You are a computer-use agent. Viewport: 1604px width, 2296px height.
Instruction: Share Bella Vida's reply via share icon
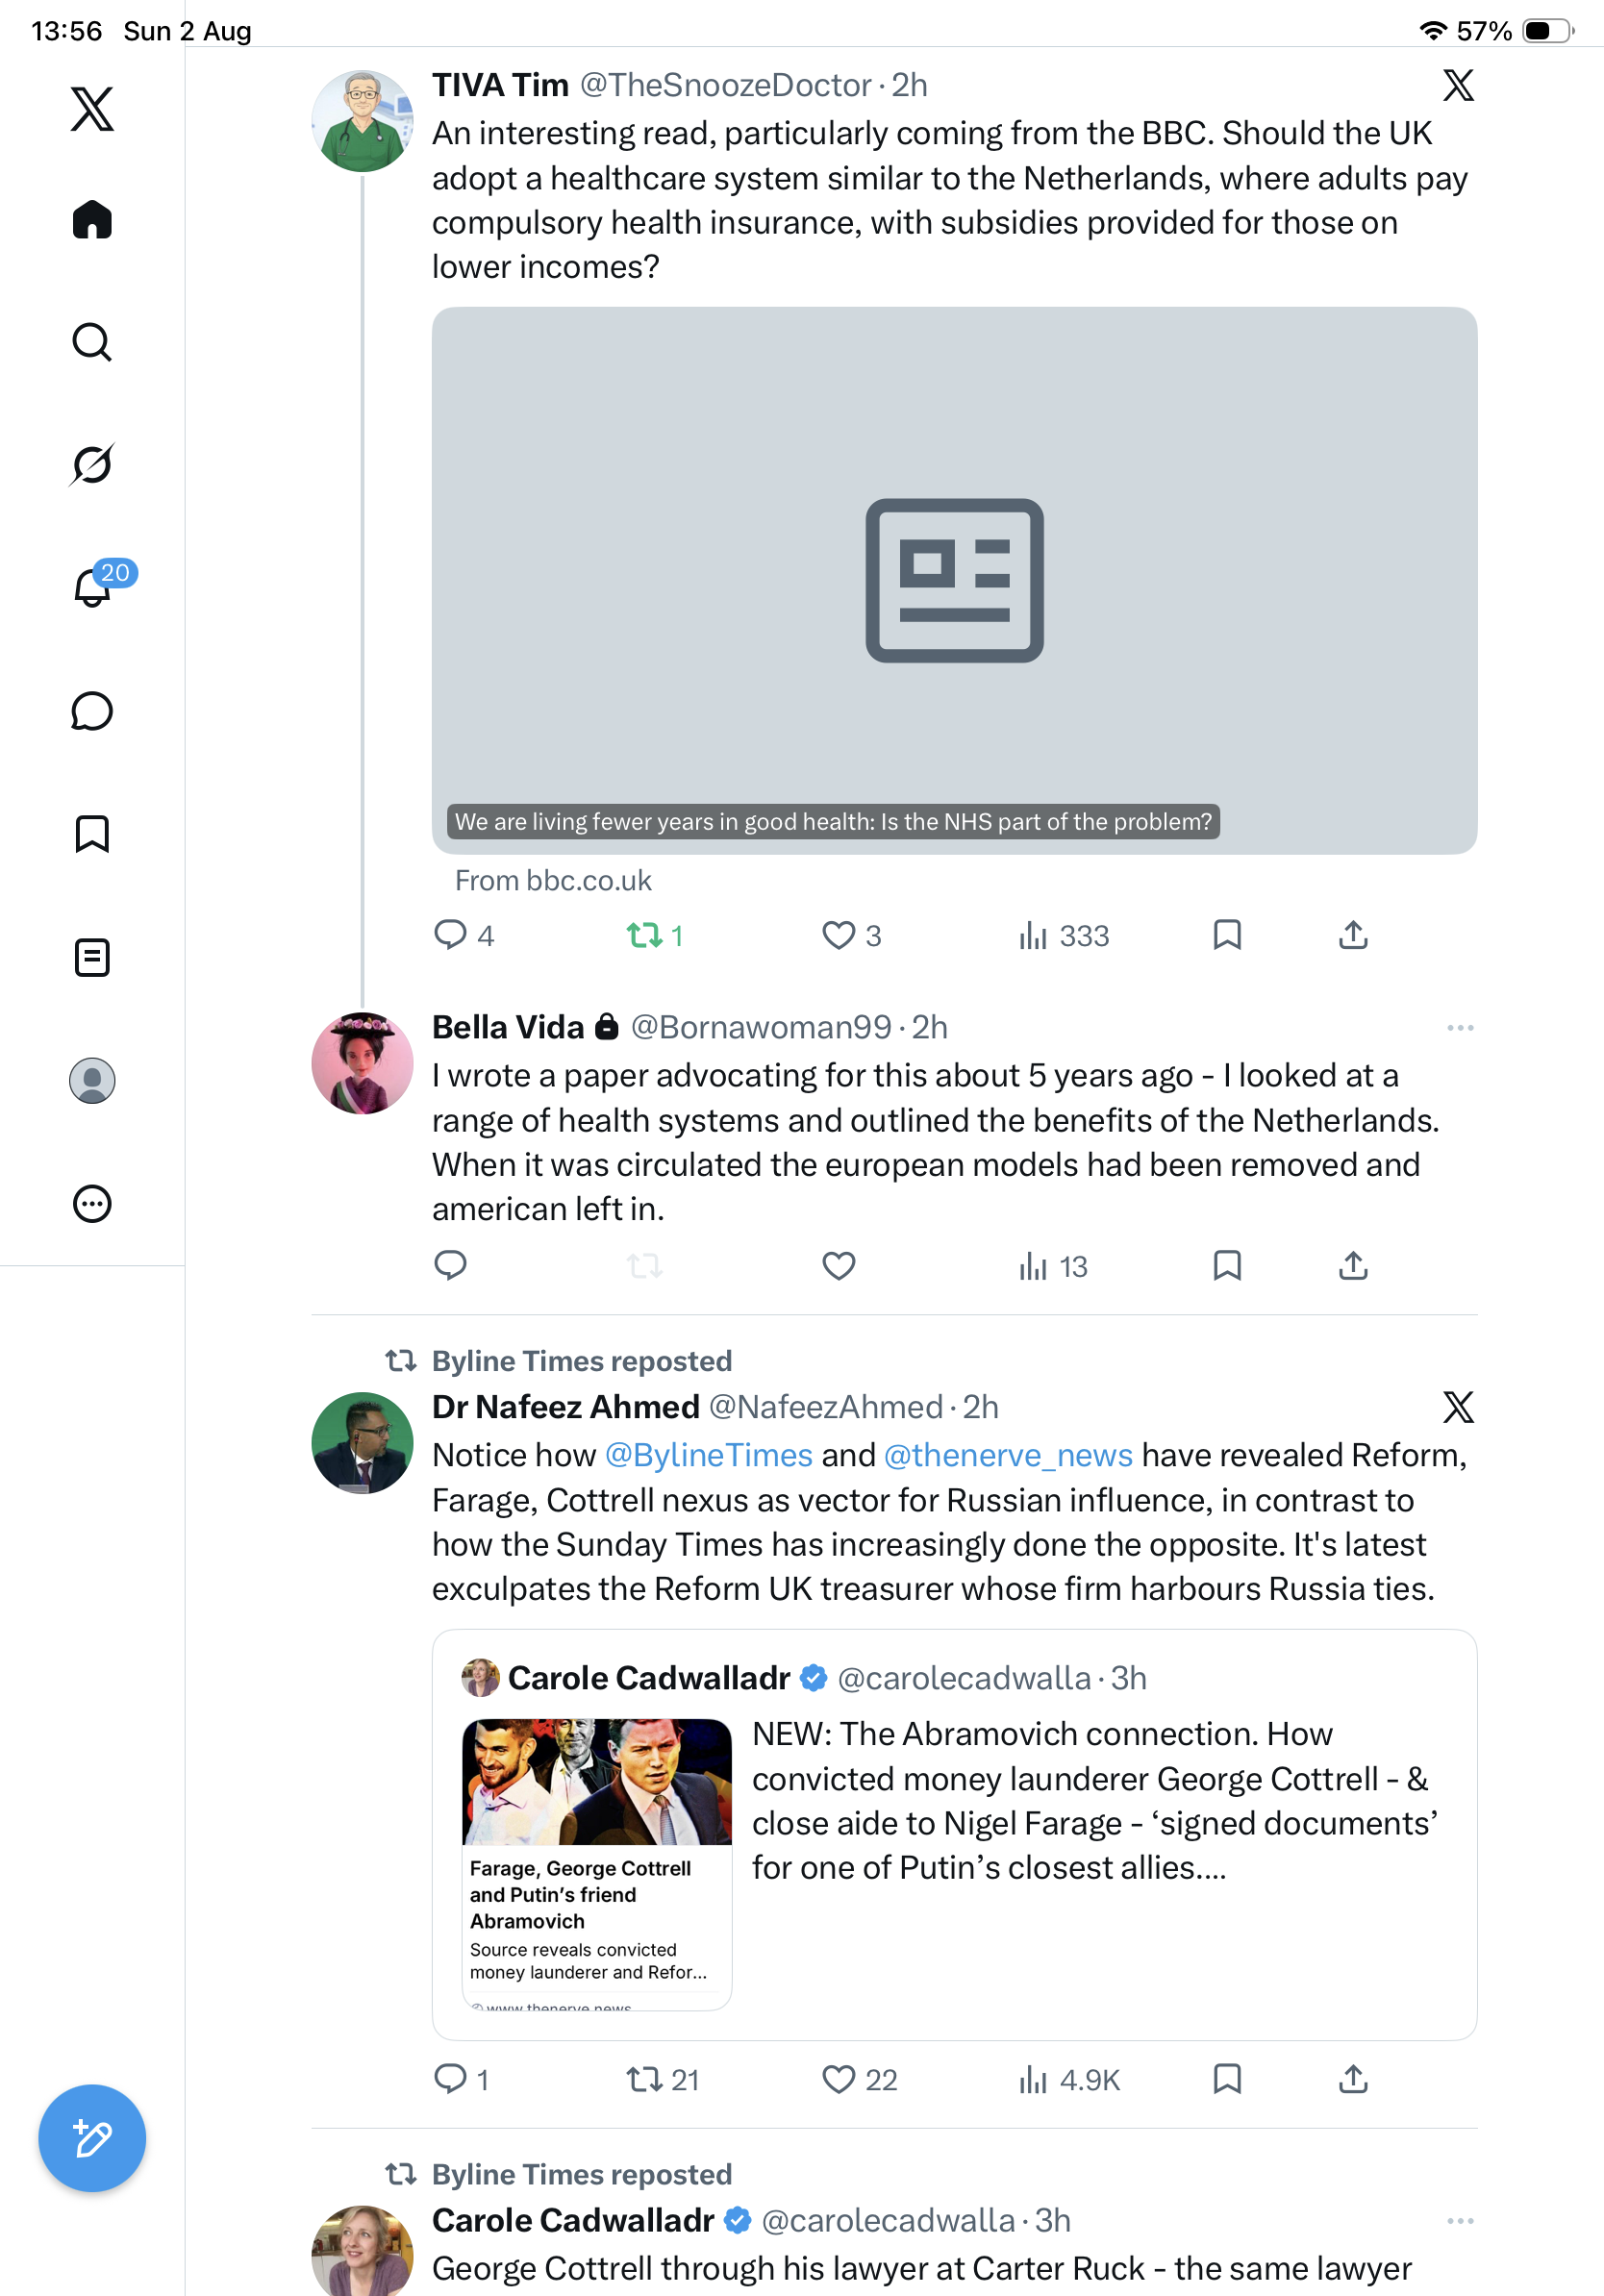click(x=1353, y=1266)
